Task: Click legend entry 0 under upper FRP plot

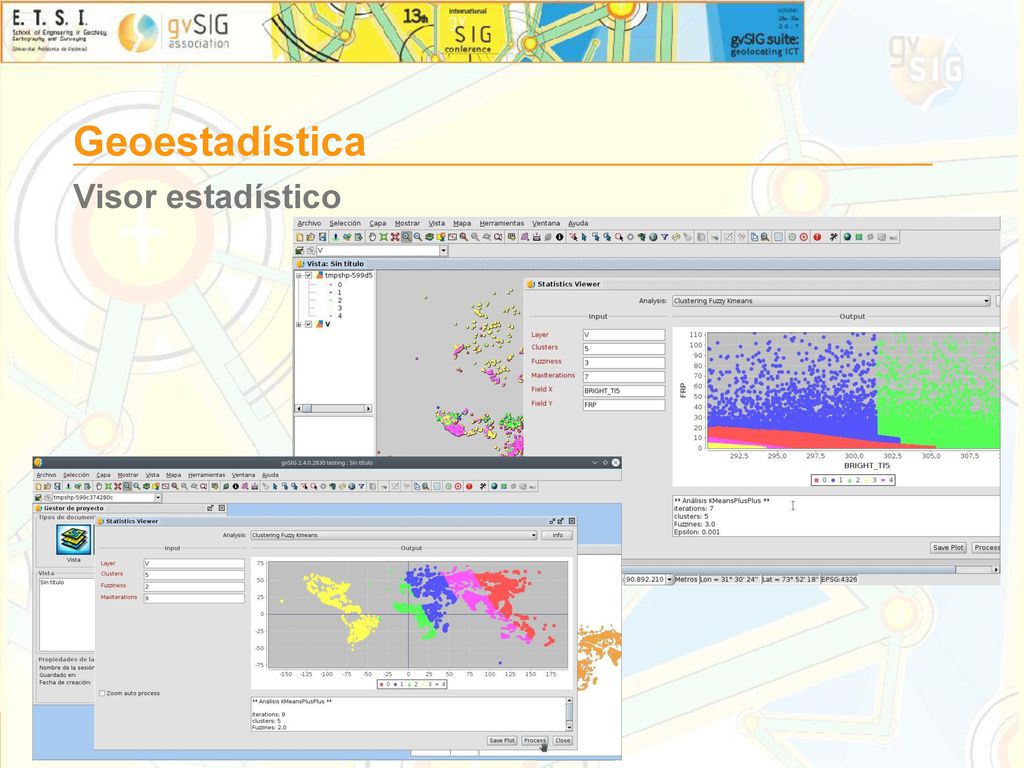Action: pos(820,480)
